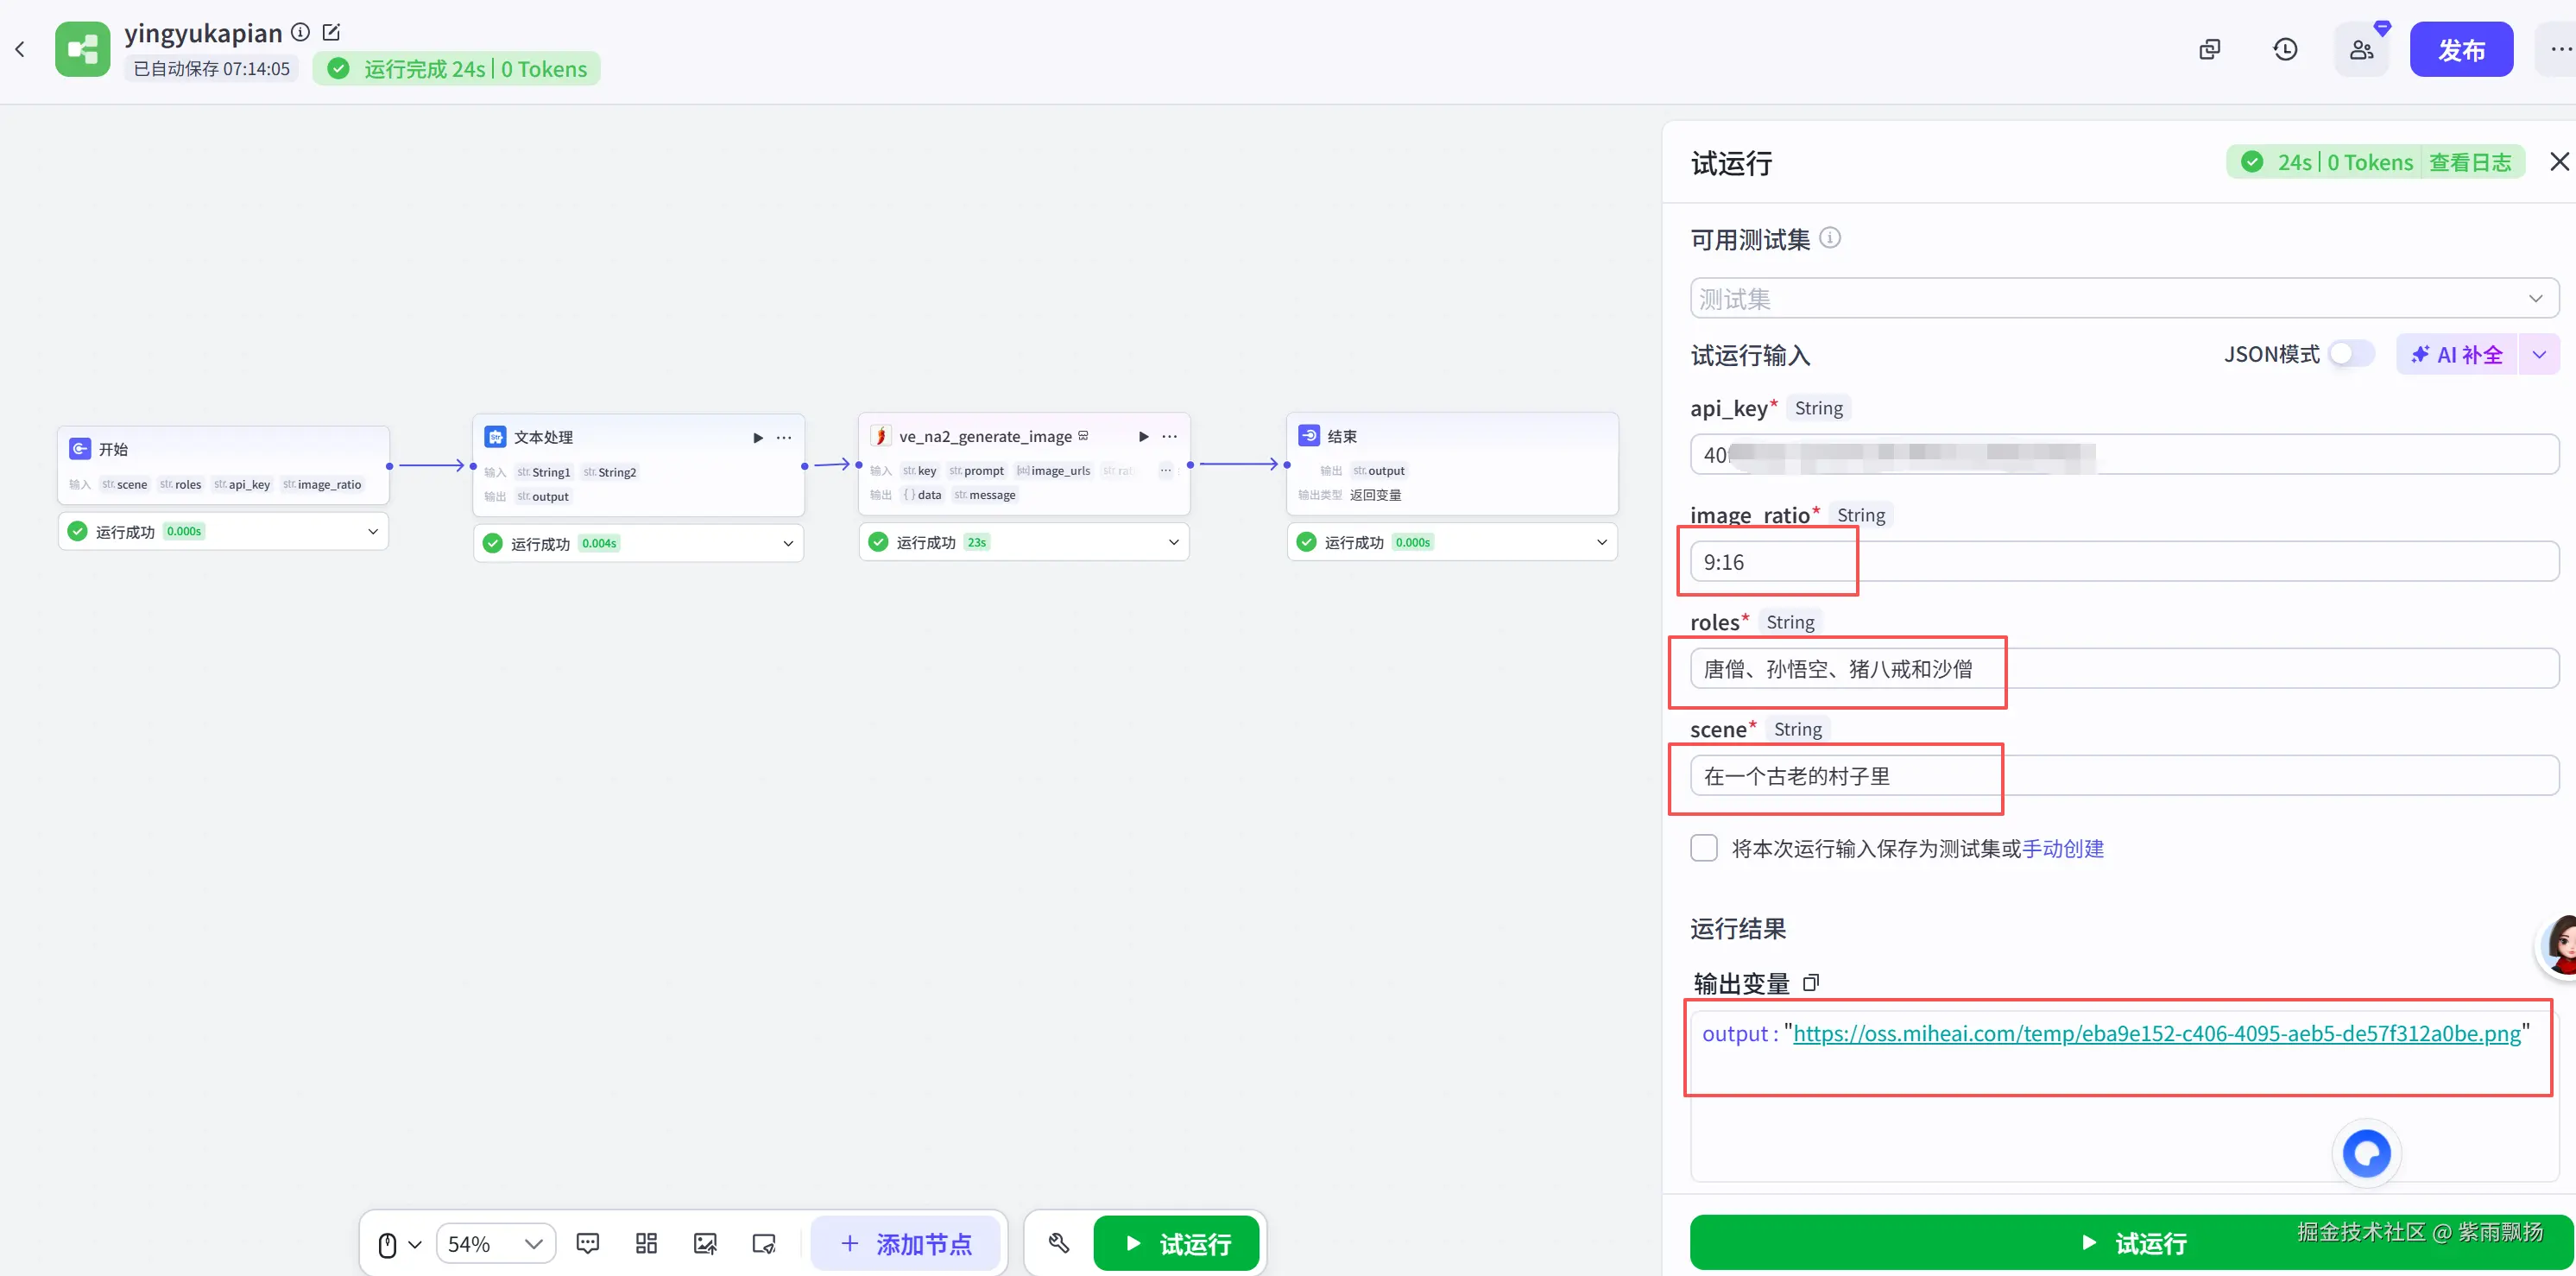Click the 发布 publish button
This screenshot has height=1276, width=2576.
(x=2461, y=49)
